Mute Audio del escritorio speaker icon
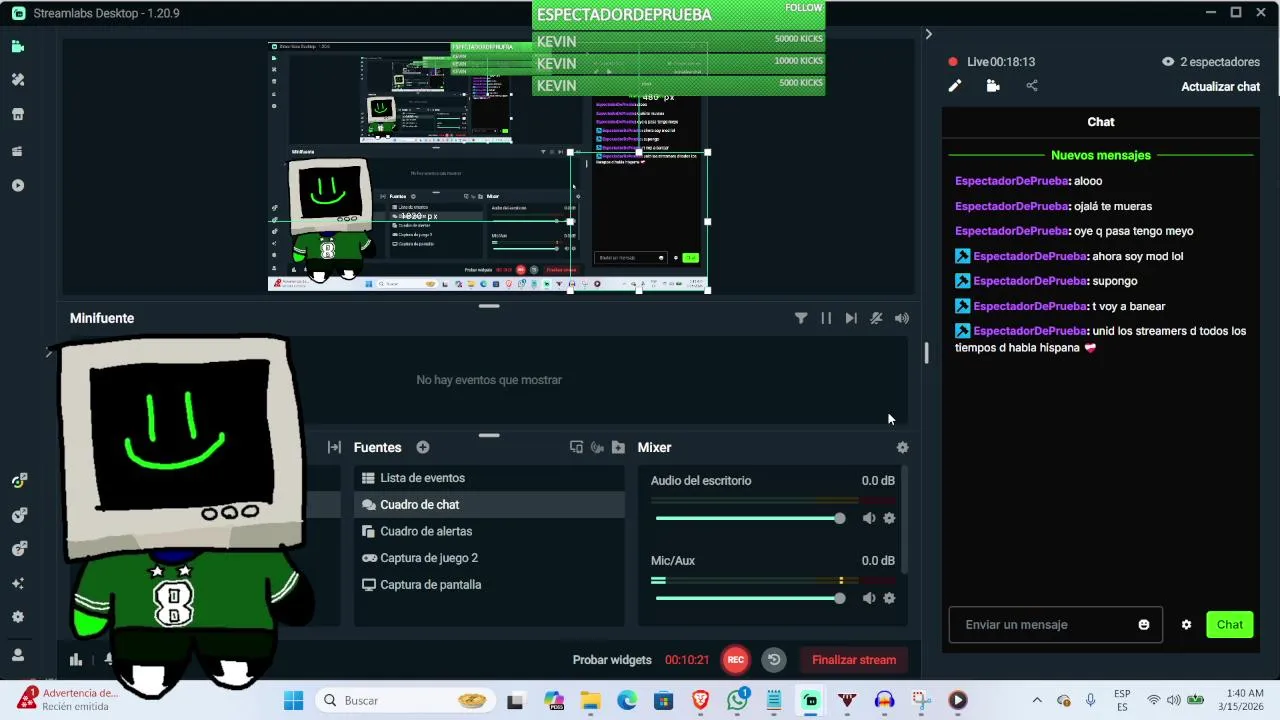Viewport: 1280px width, 720px height. pyautogui.click(x=868, y=518)
